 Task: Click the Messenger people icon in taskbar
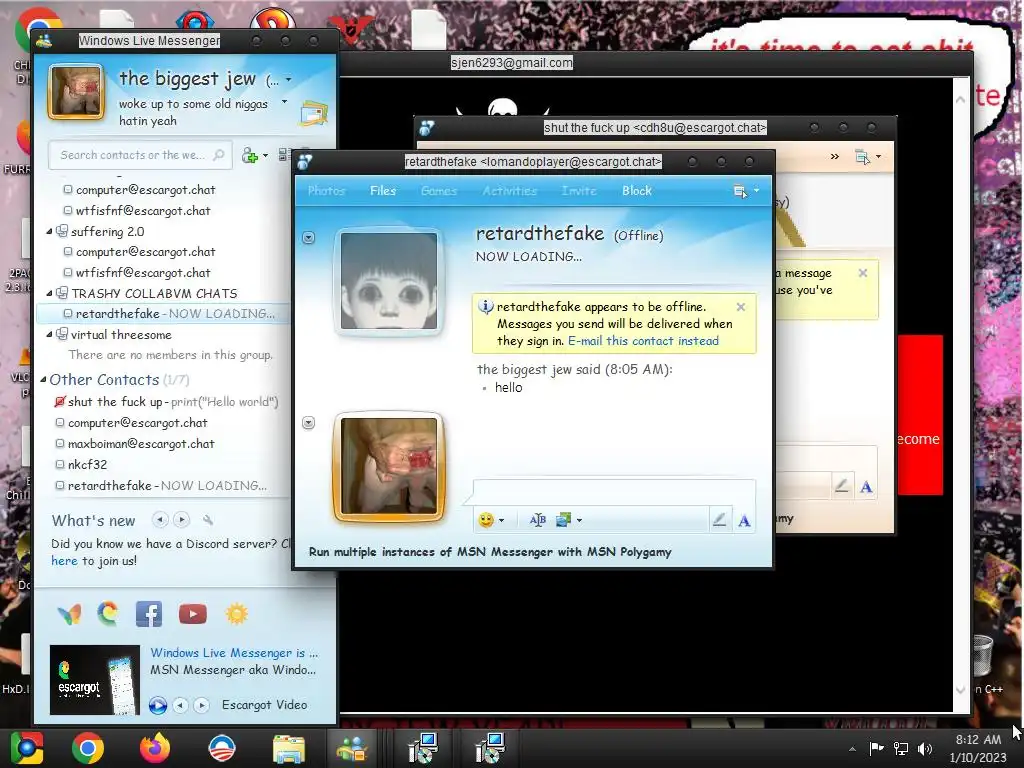(x=352, y=749)
